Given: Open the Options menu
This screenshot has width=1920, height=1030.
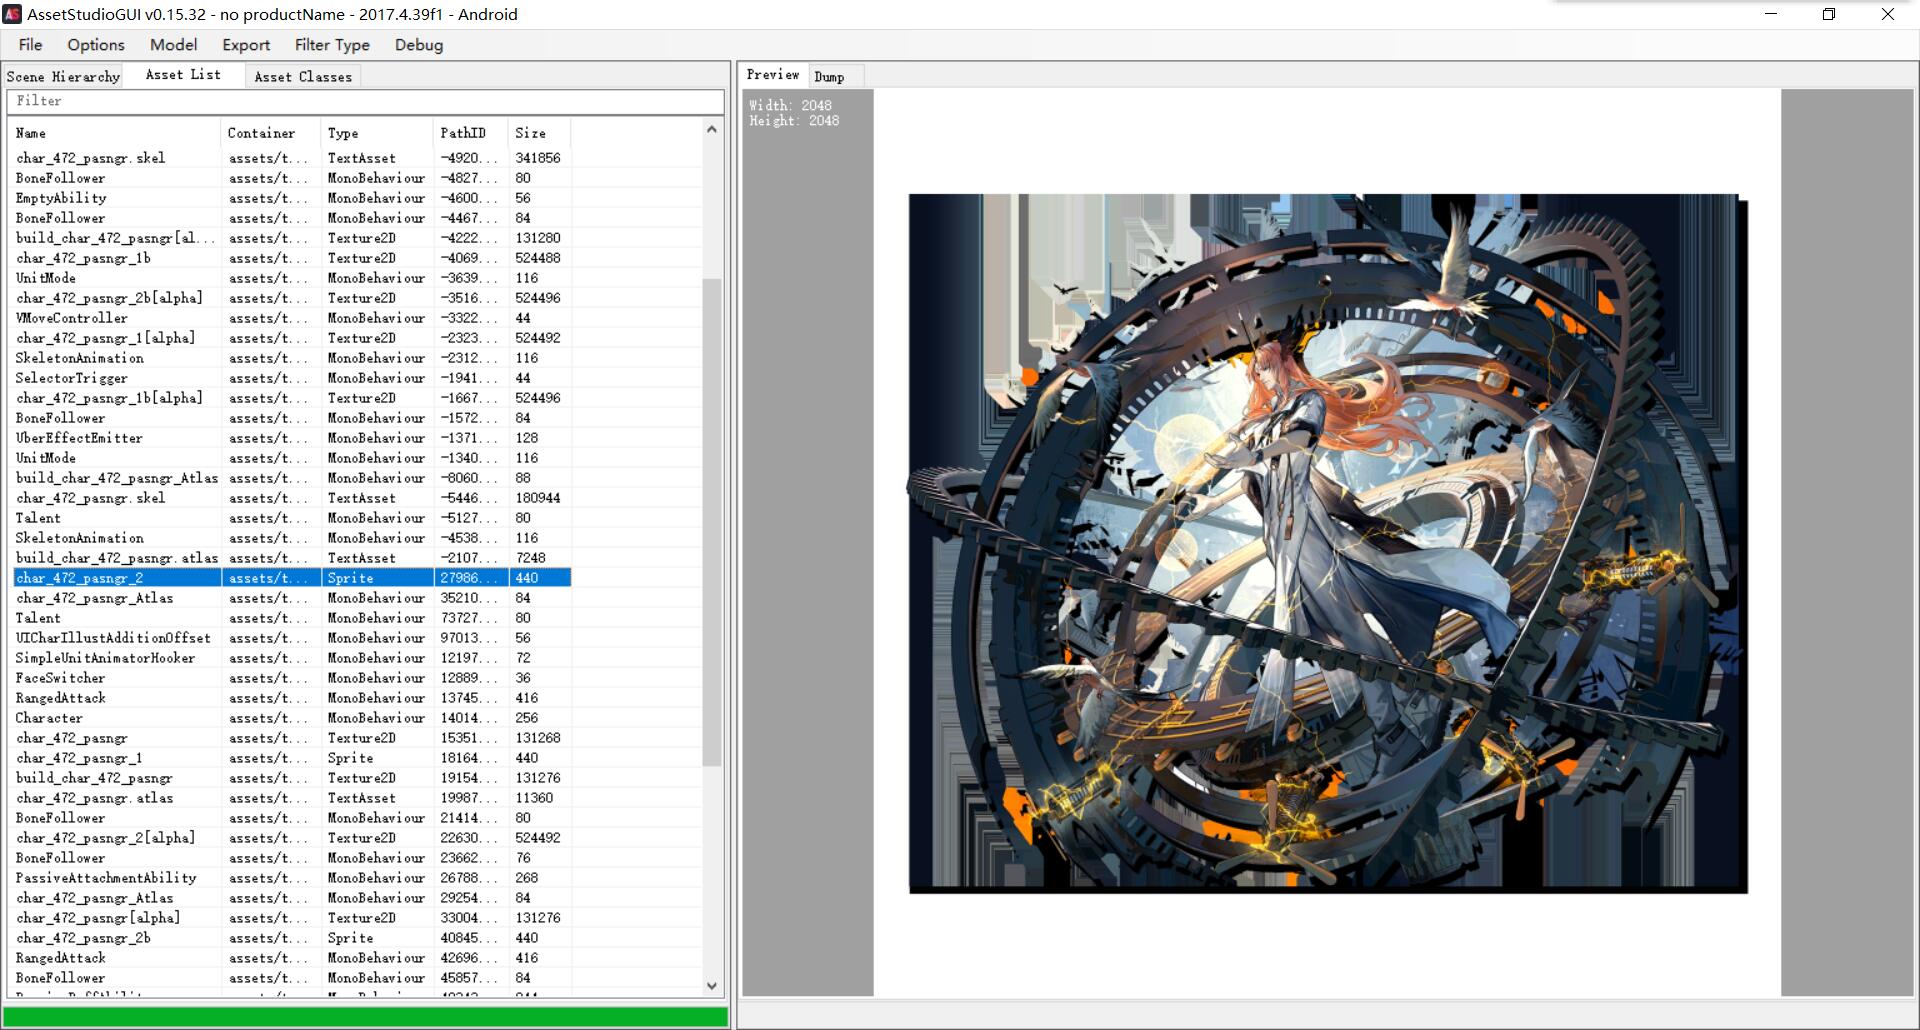Looking at the screenshot, I should [96, 45].
